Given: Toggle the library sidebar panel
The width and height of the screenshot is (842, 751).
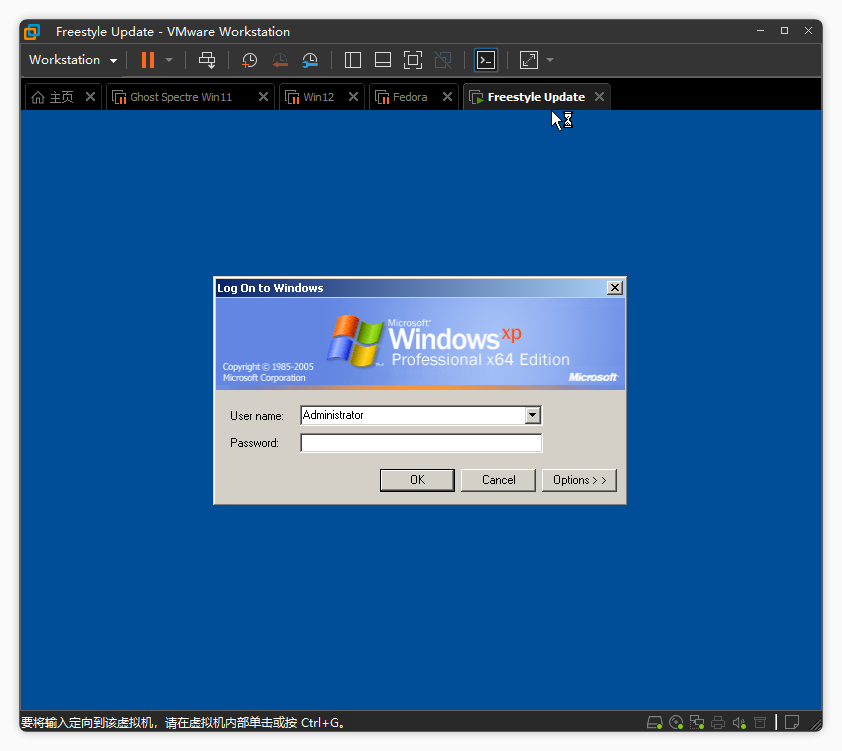Looking at the screenshot, I should [x=353, y=60].
